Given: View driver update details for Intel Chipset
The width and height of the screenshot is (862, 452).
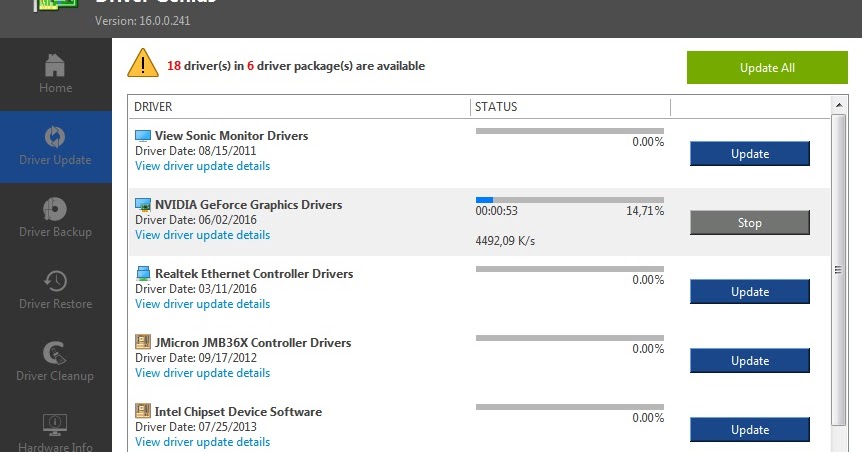Looking at the screenshot, I should [x=202, y=442].
